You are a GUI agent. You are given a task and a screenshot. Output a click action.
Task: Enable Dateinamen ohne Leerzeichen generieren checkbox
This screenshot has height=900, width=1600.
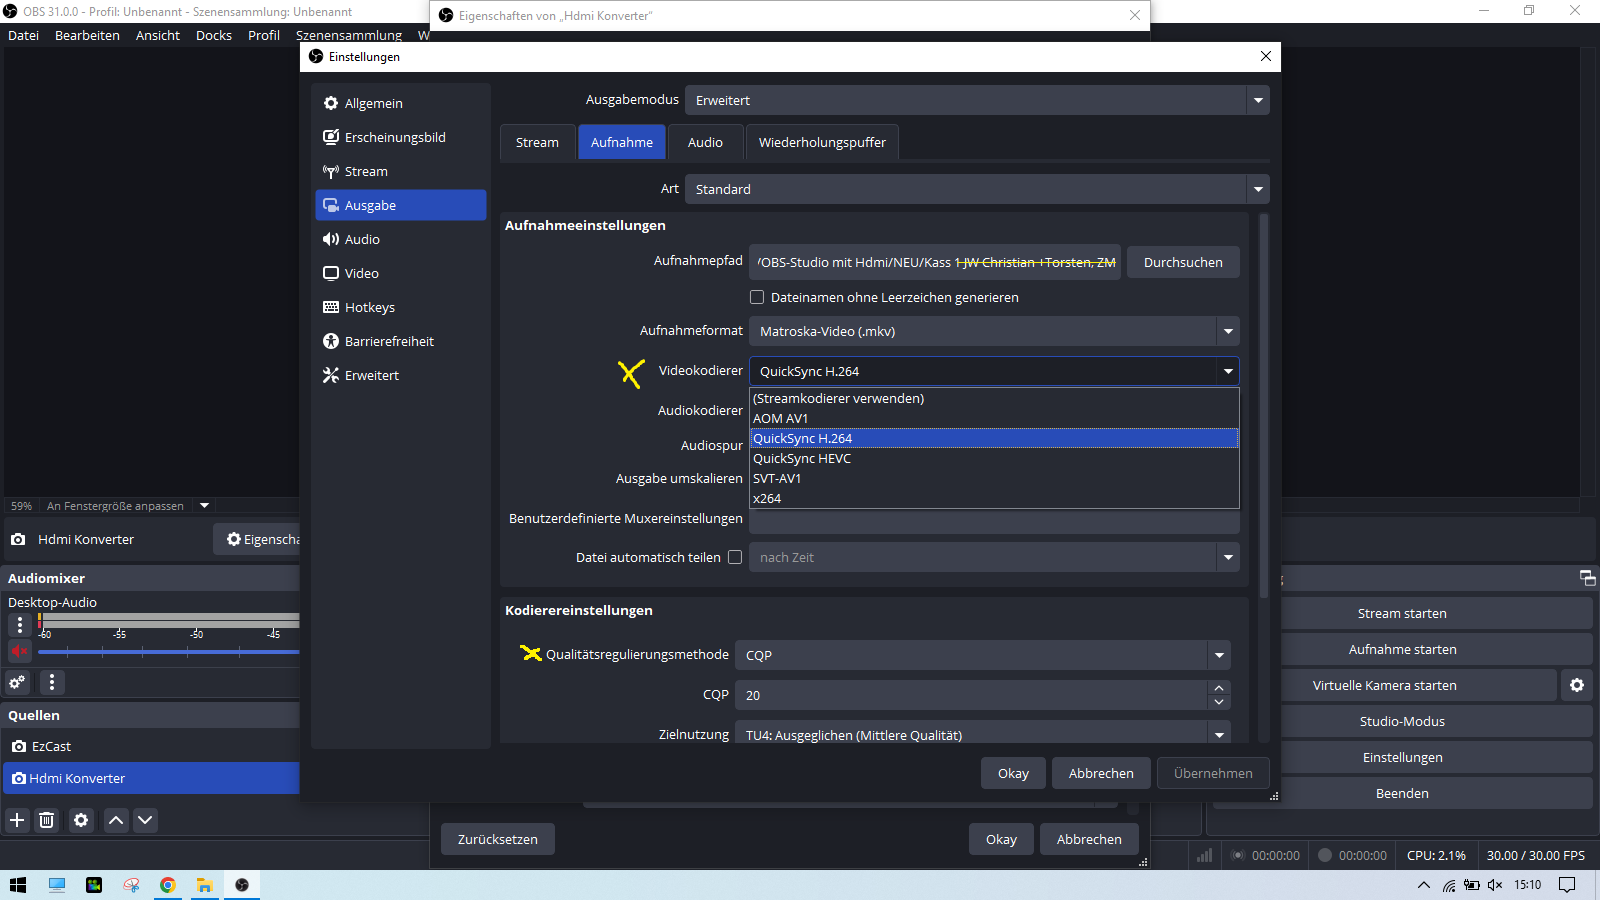pos(757,297)
